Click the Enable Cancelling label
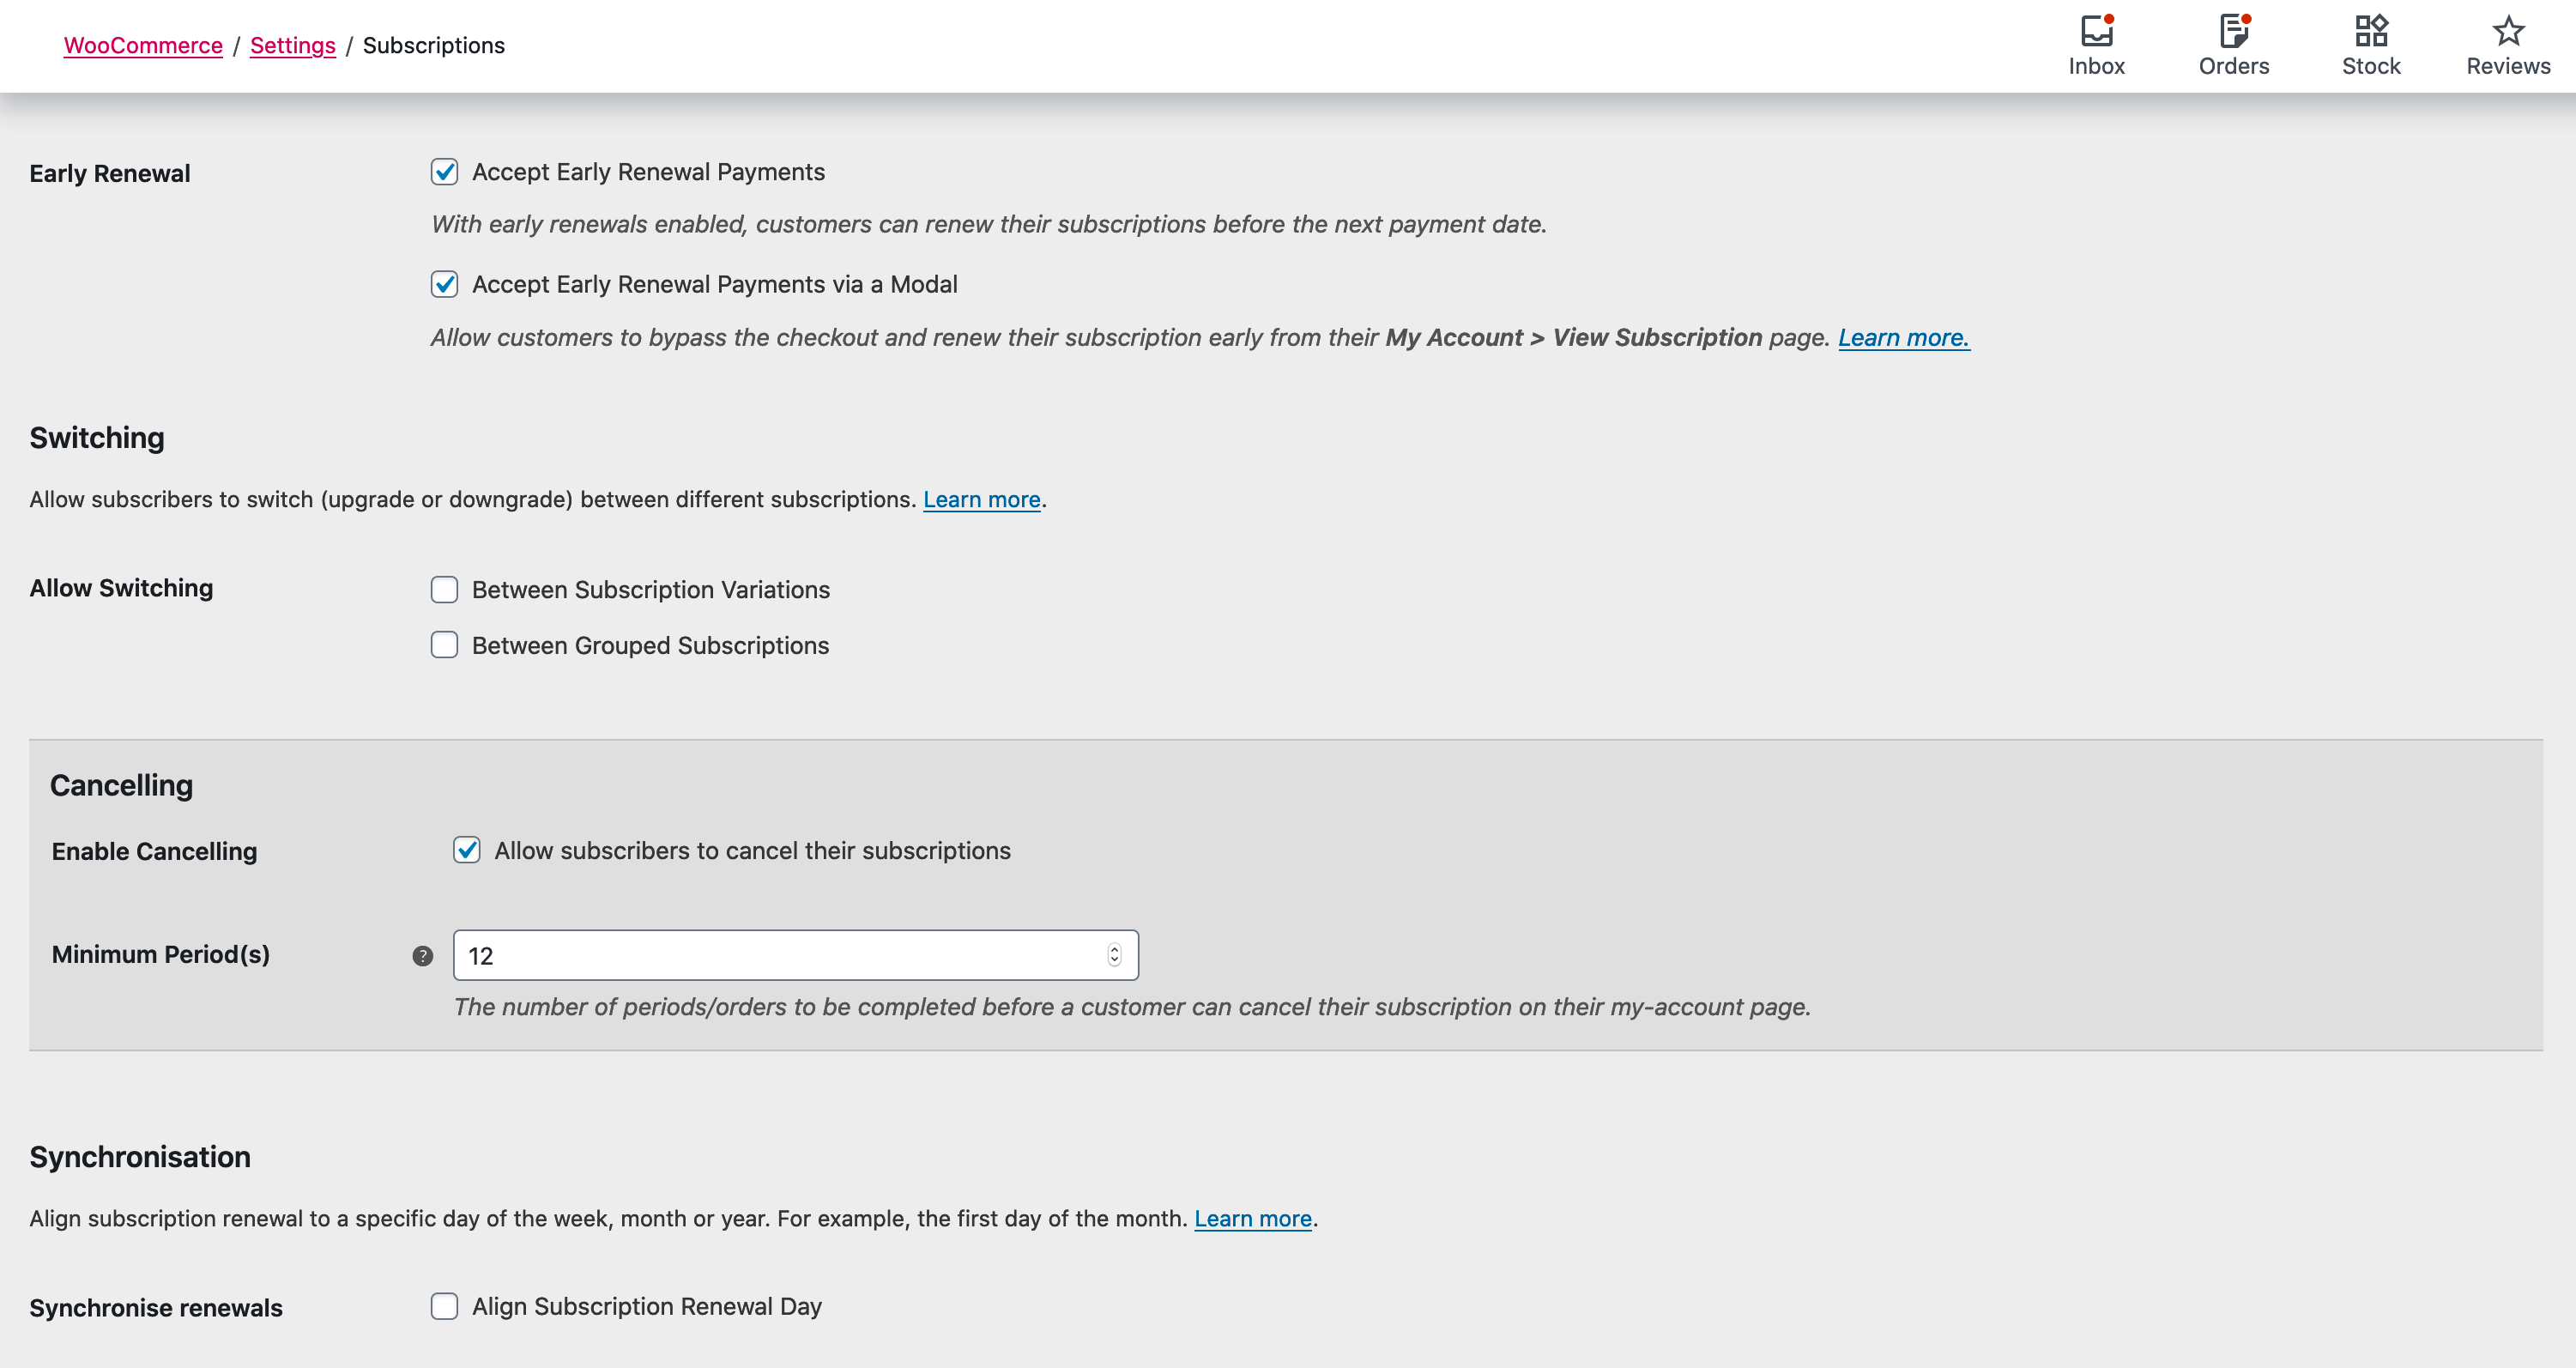Viewport: 2576px width, 1368px height. pyautogui.click(x=154, y=851)
